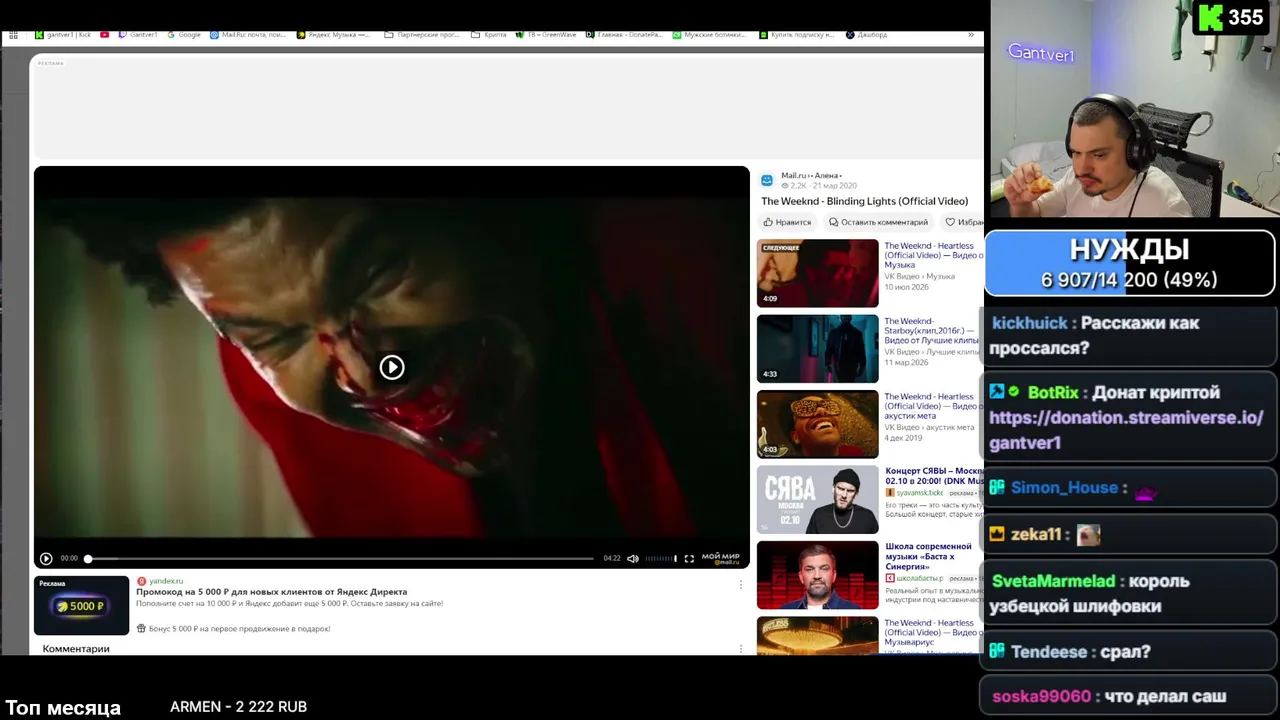Open Starboy (клип, 2016г.) title link
This screenshot has height=720, width=1280.
tap(931, 331)
